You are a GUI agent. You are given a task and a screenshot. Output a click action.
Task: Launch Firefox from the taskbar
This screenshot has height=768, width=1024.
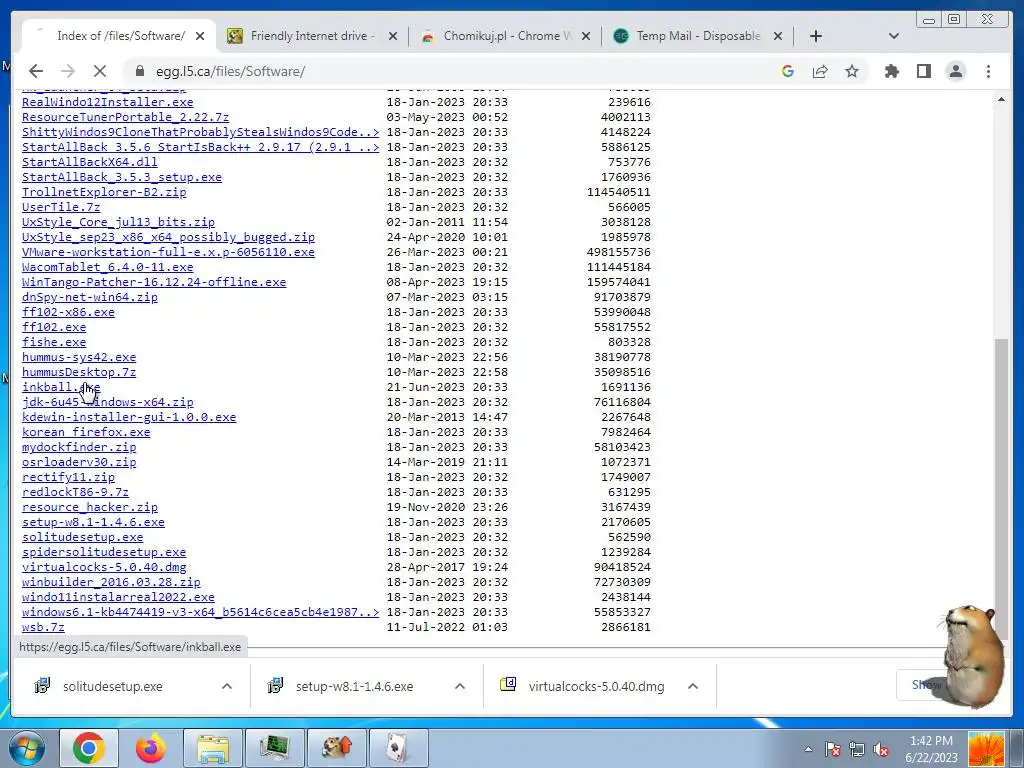point(151,748)
